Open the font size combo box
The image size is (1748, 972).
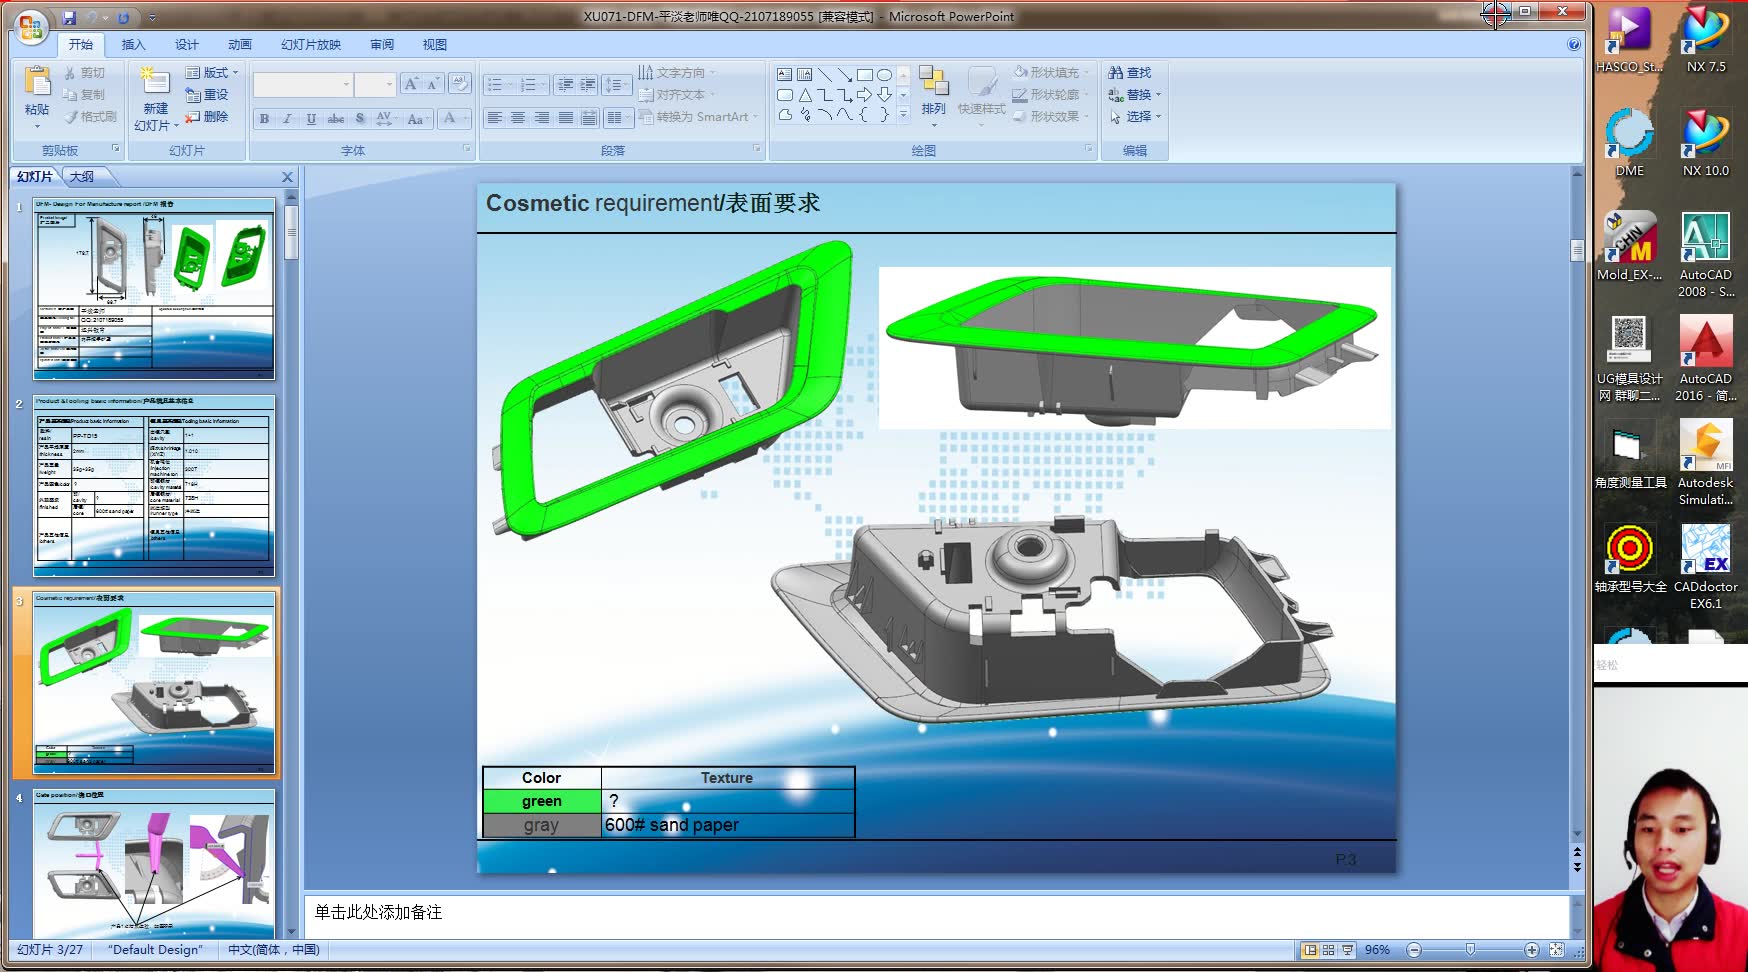tap(375, 85)
